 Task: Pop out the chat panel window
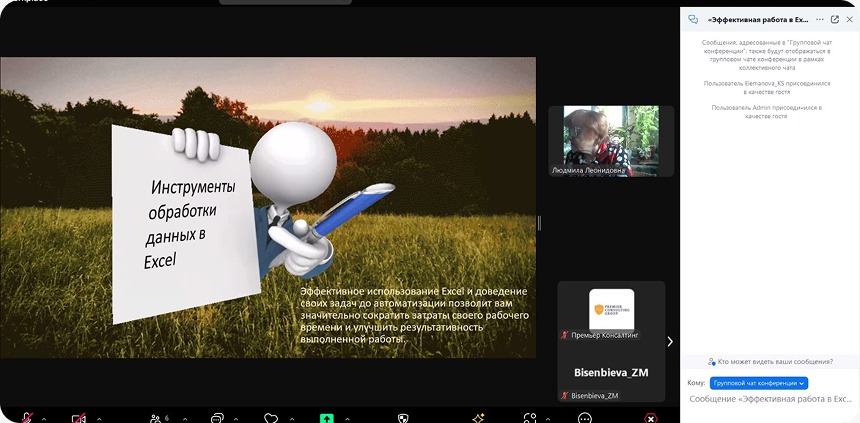coord(835,19)
